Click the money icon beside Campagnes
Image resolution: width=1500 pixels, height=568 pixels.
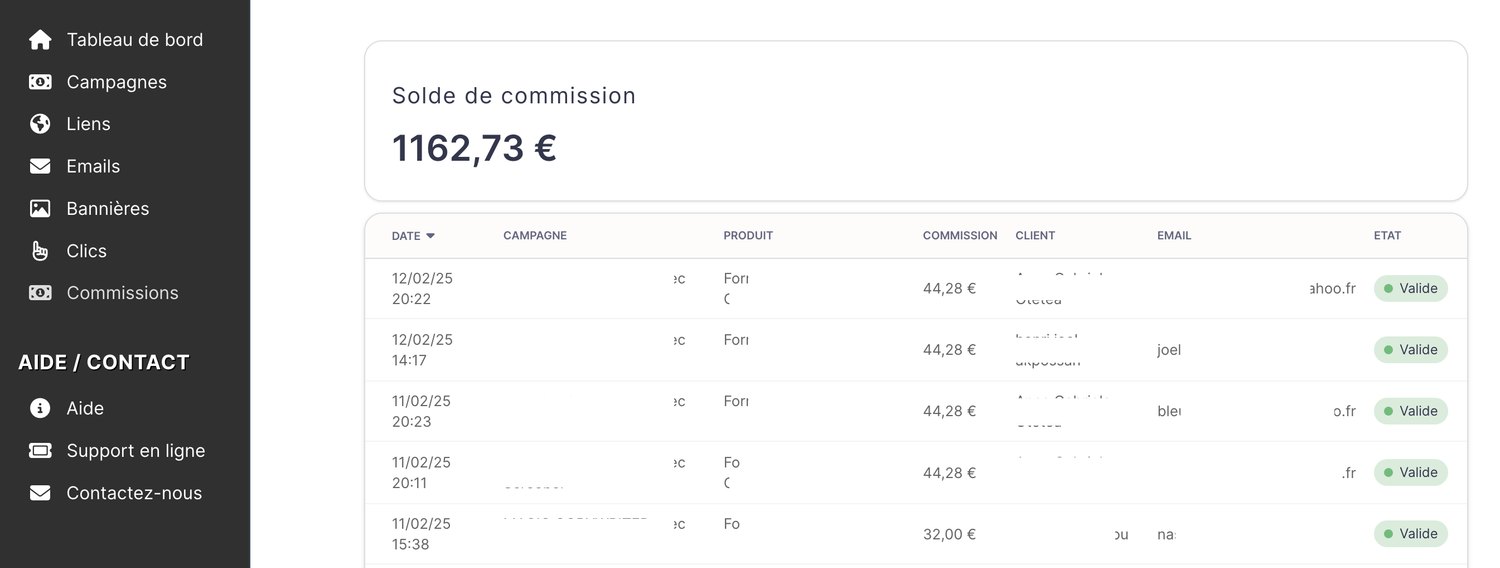coord(40,82)
